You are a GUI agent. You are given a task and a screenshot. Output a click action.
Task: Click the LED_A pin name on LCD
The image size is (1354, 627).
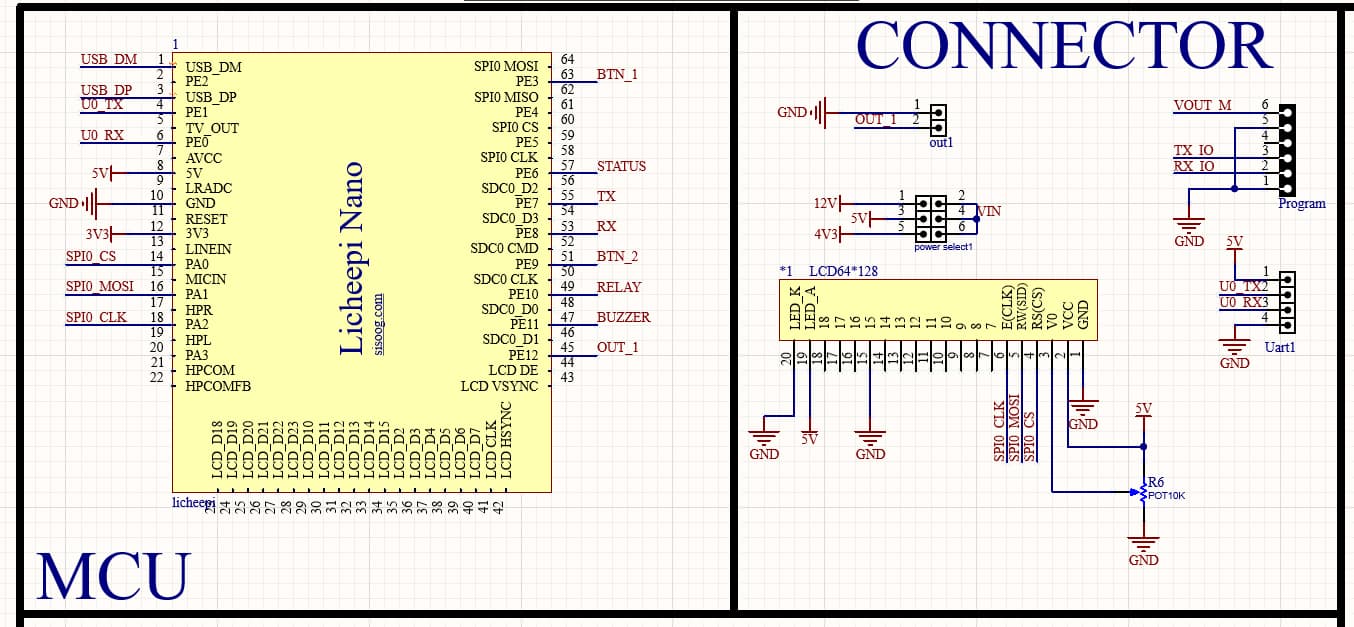click(x=810, y=309)
